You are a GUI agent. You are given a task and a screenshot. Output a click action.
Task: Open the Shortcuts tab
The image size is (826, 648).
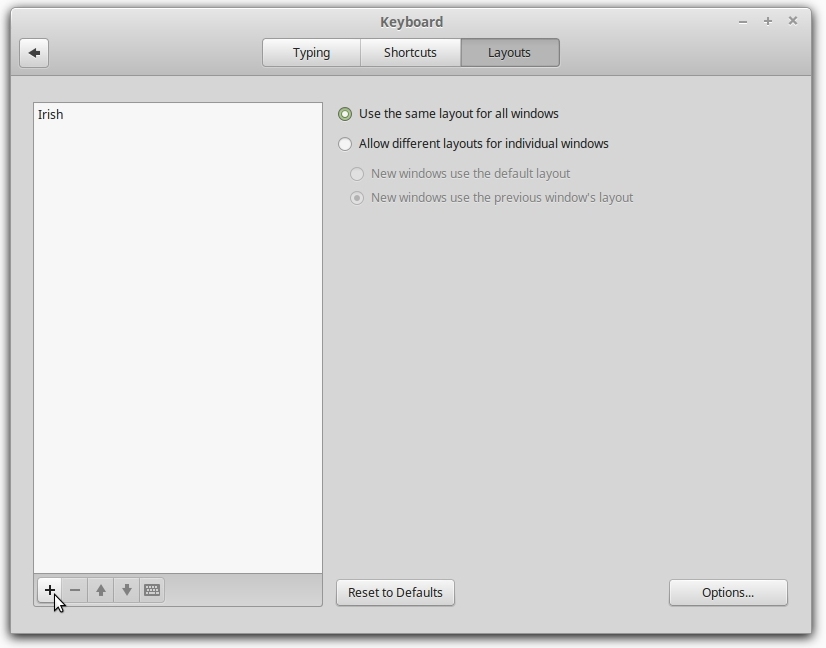[410, 53]
